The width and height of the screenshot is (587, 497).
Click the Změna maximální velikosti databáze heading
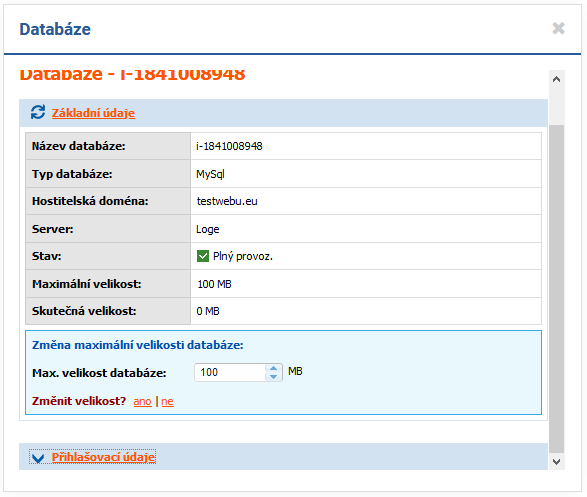tap(137, 345)
